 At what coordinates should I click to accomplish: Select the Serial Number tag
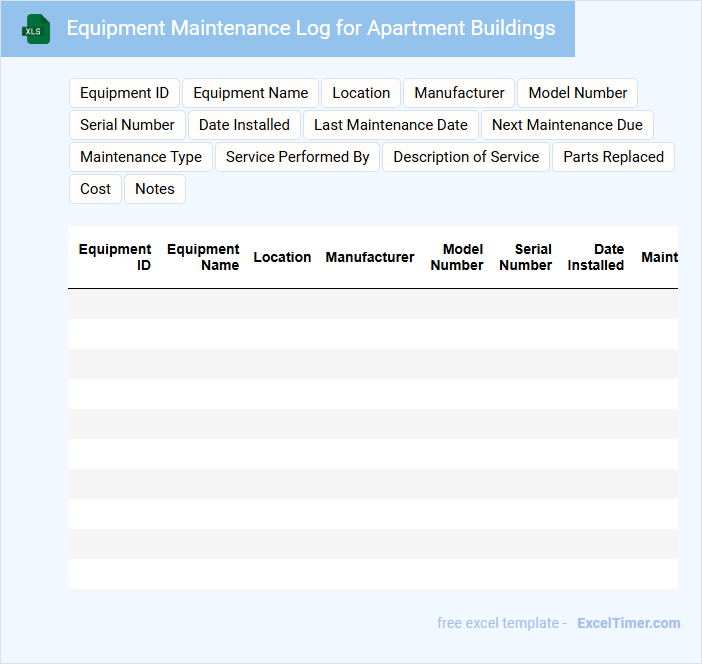pyautogui.click(x=127, y=125)
